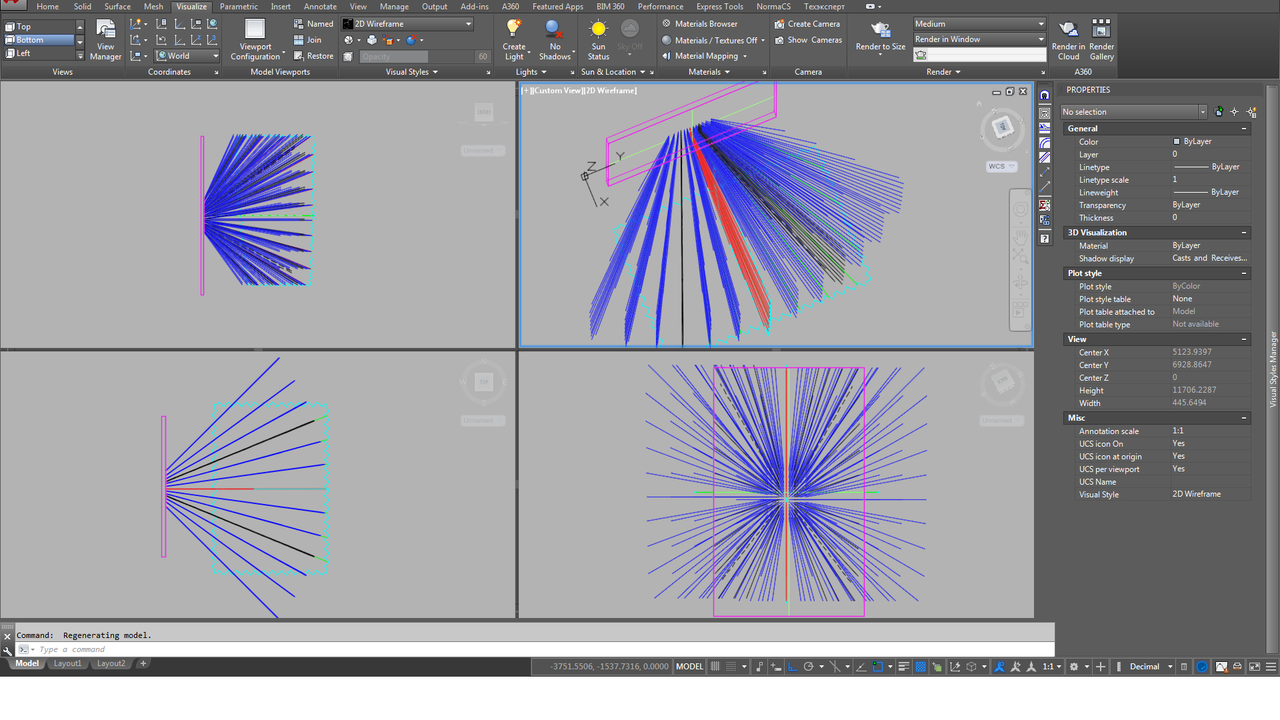The image size is (1280, 720).
Task: Click the Customization icon on the status bar
Action: point(1271,666)
